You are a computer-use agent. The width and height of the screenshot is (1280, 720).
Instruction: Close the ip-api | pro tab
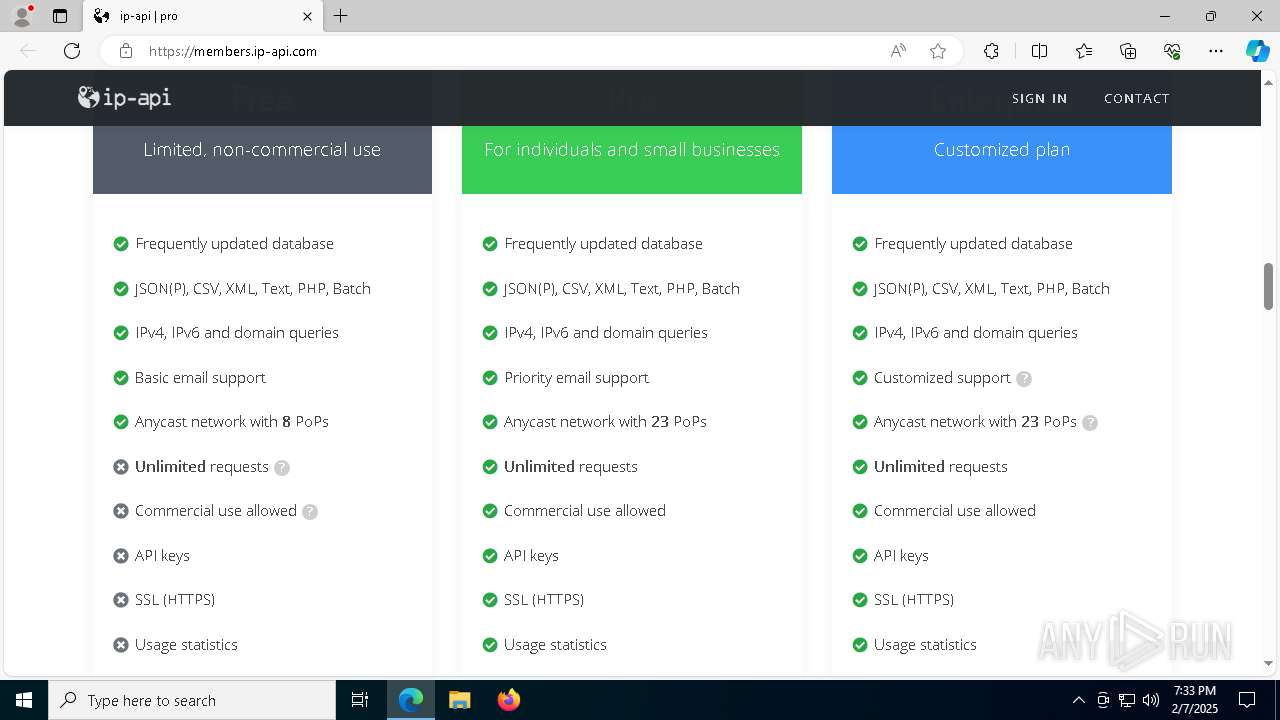point(307,16)
